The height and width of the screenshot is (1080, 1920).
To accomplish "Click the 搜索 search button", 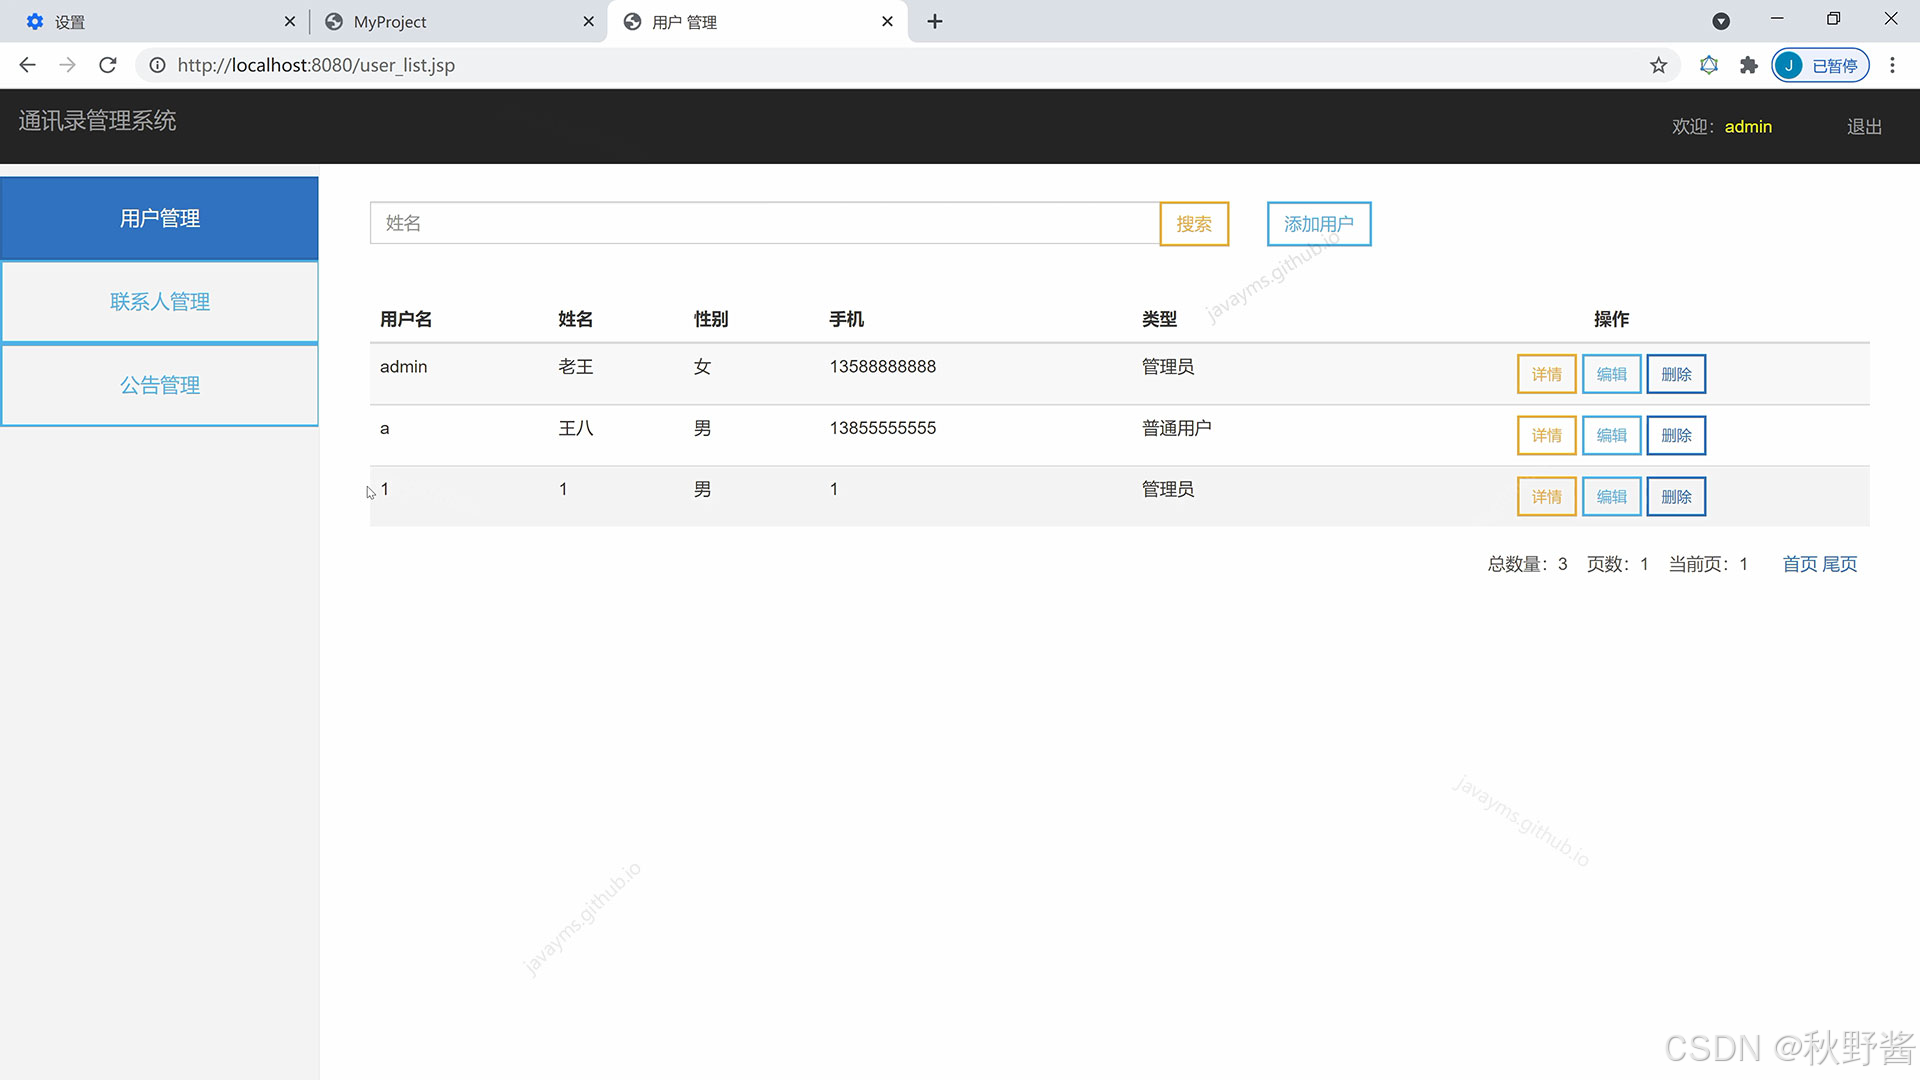I will 1194,224.
